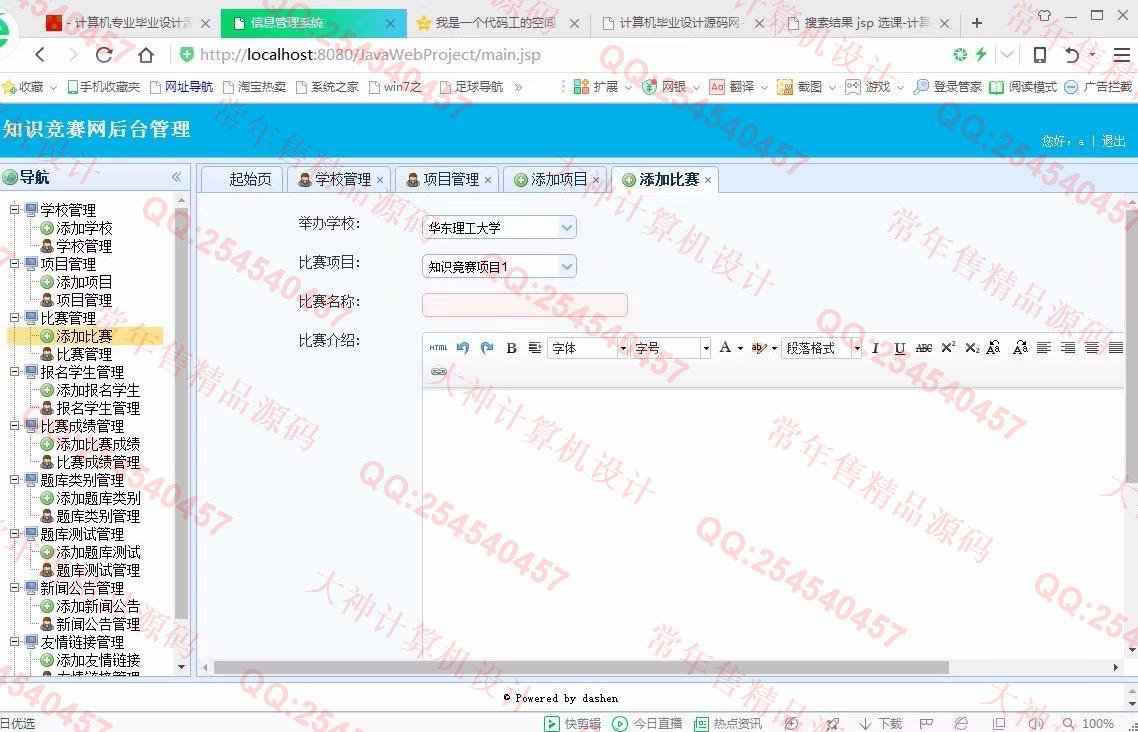Collapse the 题库类别管理 tree node
Image resolution: width=1138 pixels, height=732 pixels.
coord(14,480)
